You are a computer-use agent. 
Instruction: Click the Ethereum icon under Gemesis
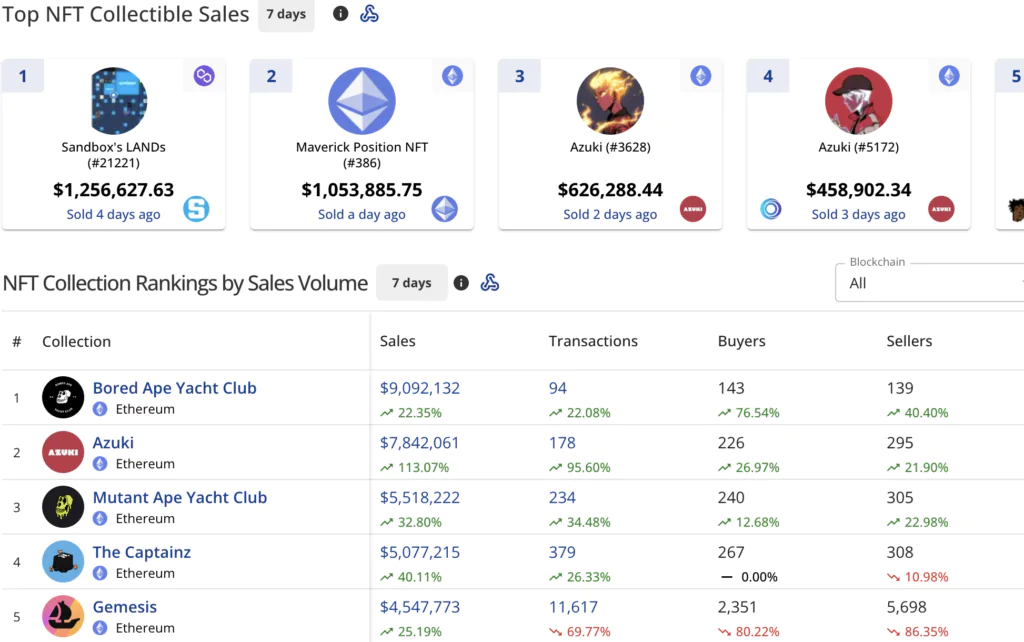point(100,628)
